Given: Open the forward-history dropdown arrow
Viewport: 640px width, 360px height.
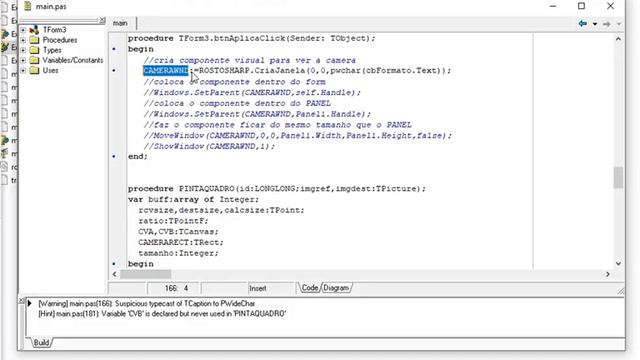Looking at the screenshot, I should tap(619, 24).
